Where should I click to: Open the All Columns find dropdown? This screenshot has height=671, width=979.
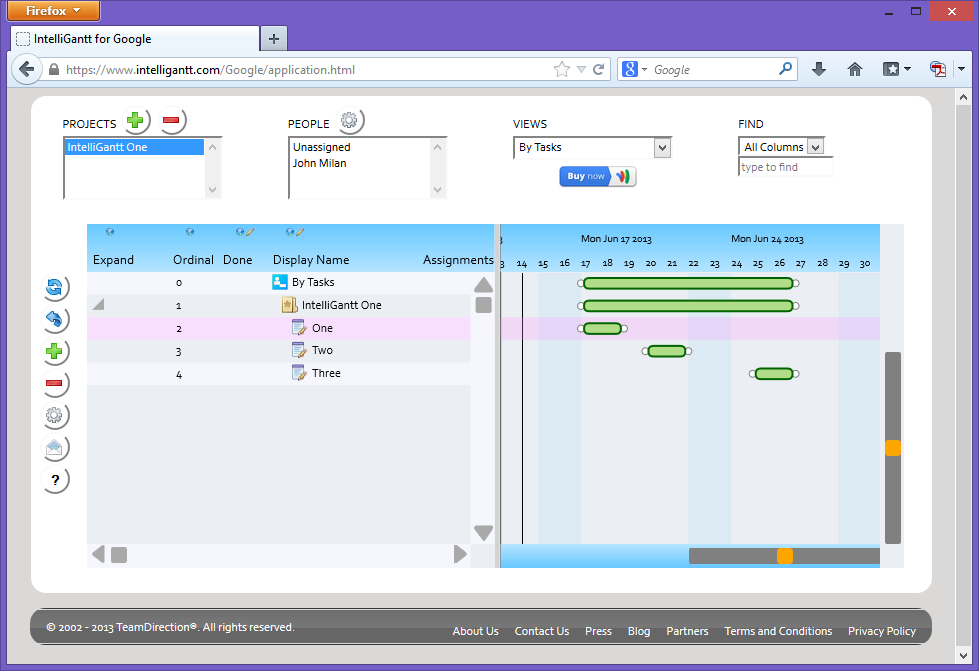(x=815, y=147)
